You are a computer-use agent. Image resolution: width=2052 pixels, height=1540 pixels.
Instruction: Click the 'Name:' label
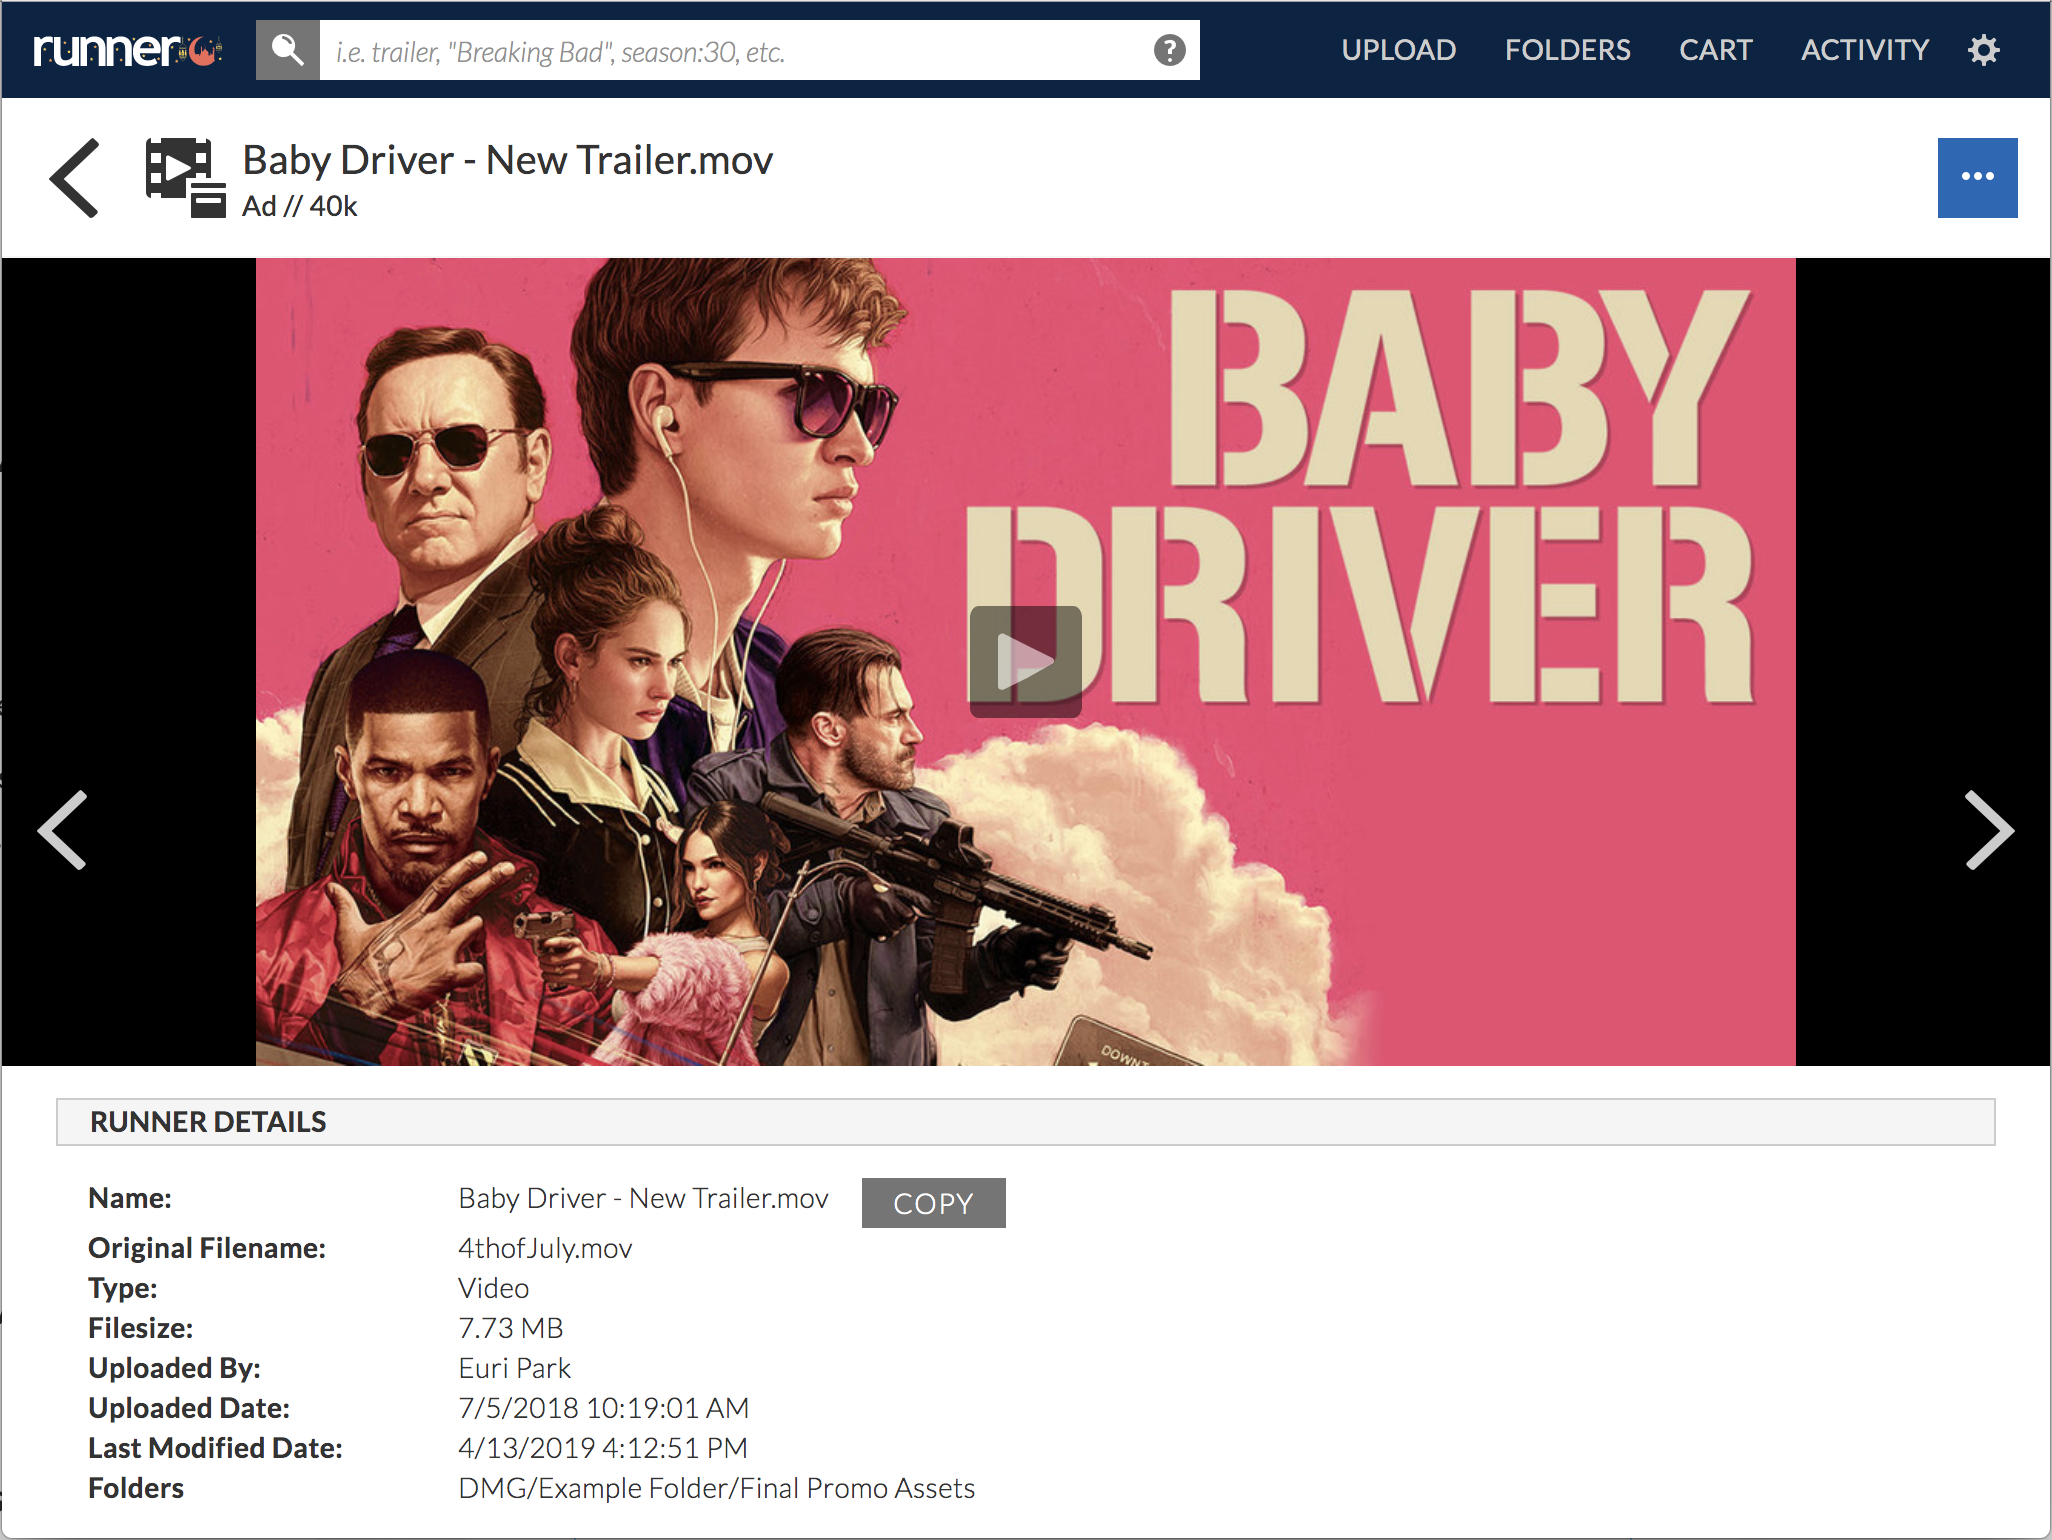[x=130, y=1198]
